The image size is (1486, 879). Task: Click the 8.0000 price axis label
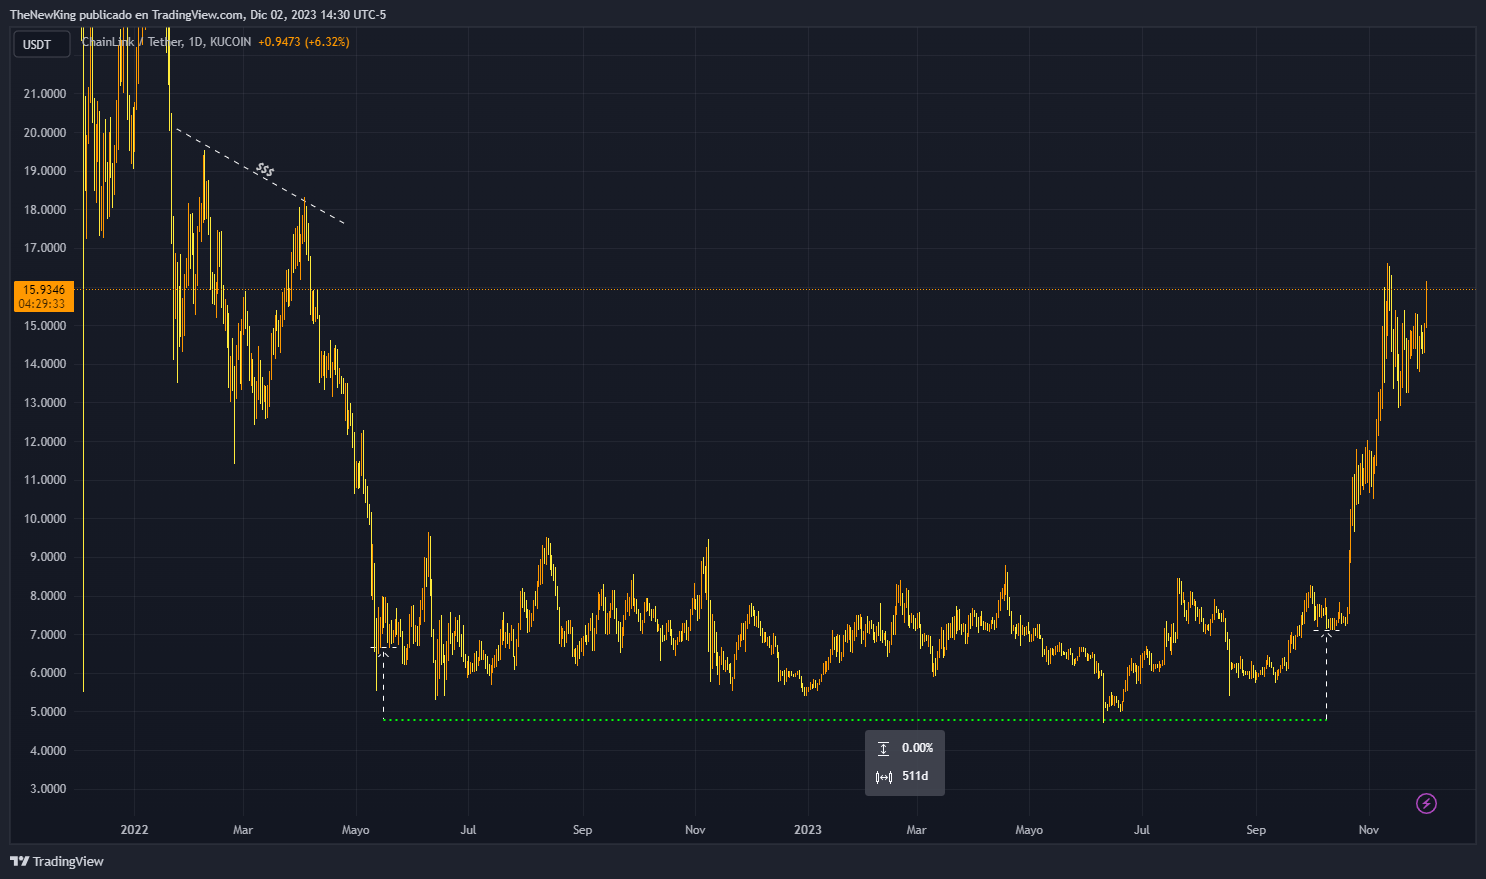pyautogui.click(x=47, y=596)
